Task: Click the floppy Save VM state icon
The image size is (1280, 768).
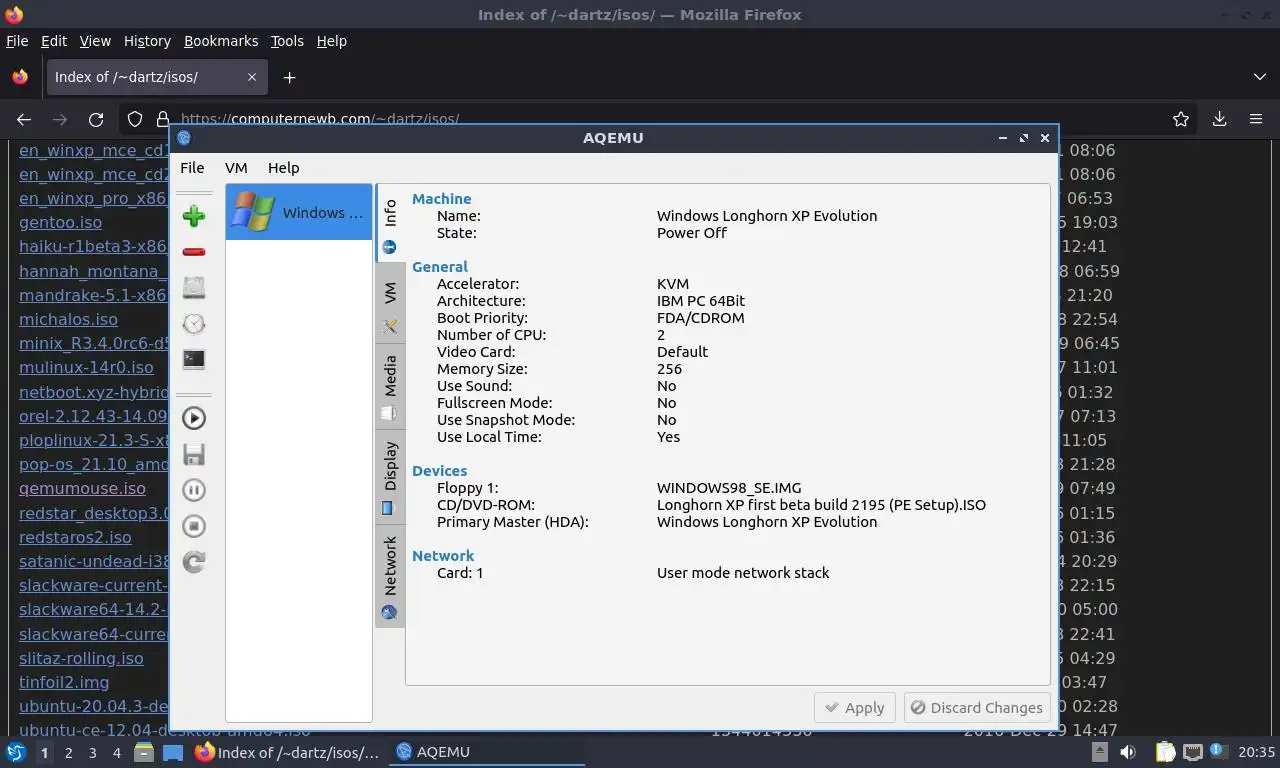Action: pyautogui.click(x=194, y=455)
